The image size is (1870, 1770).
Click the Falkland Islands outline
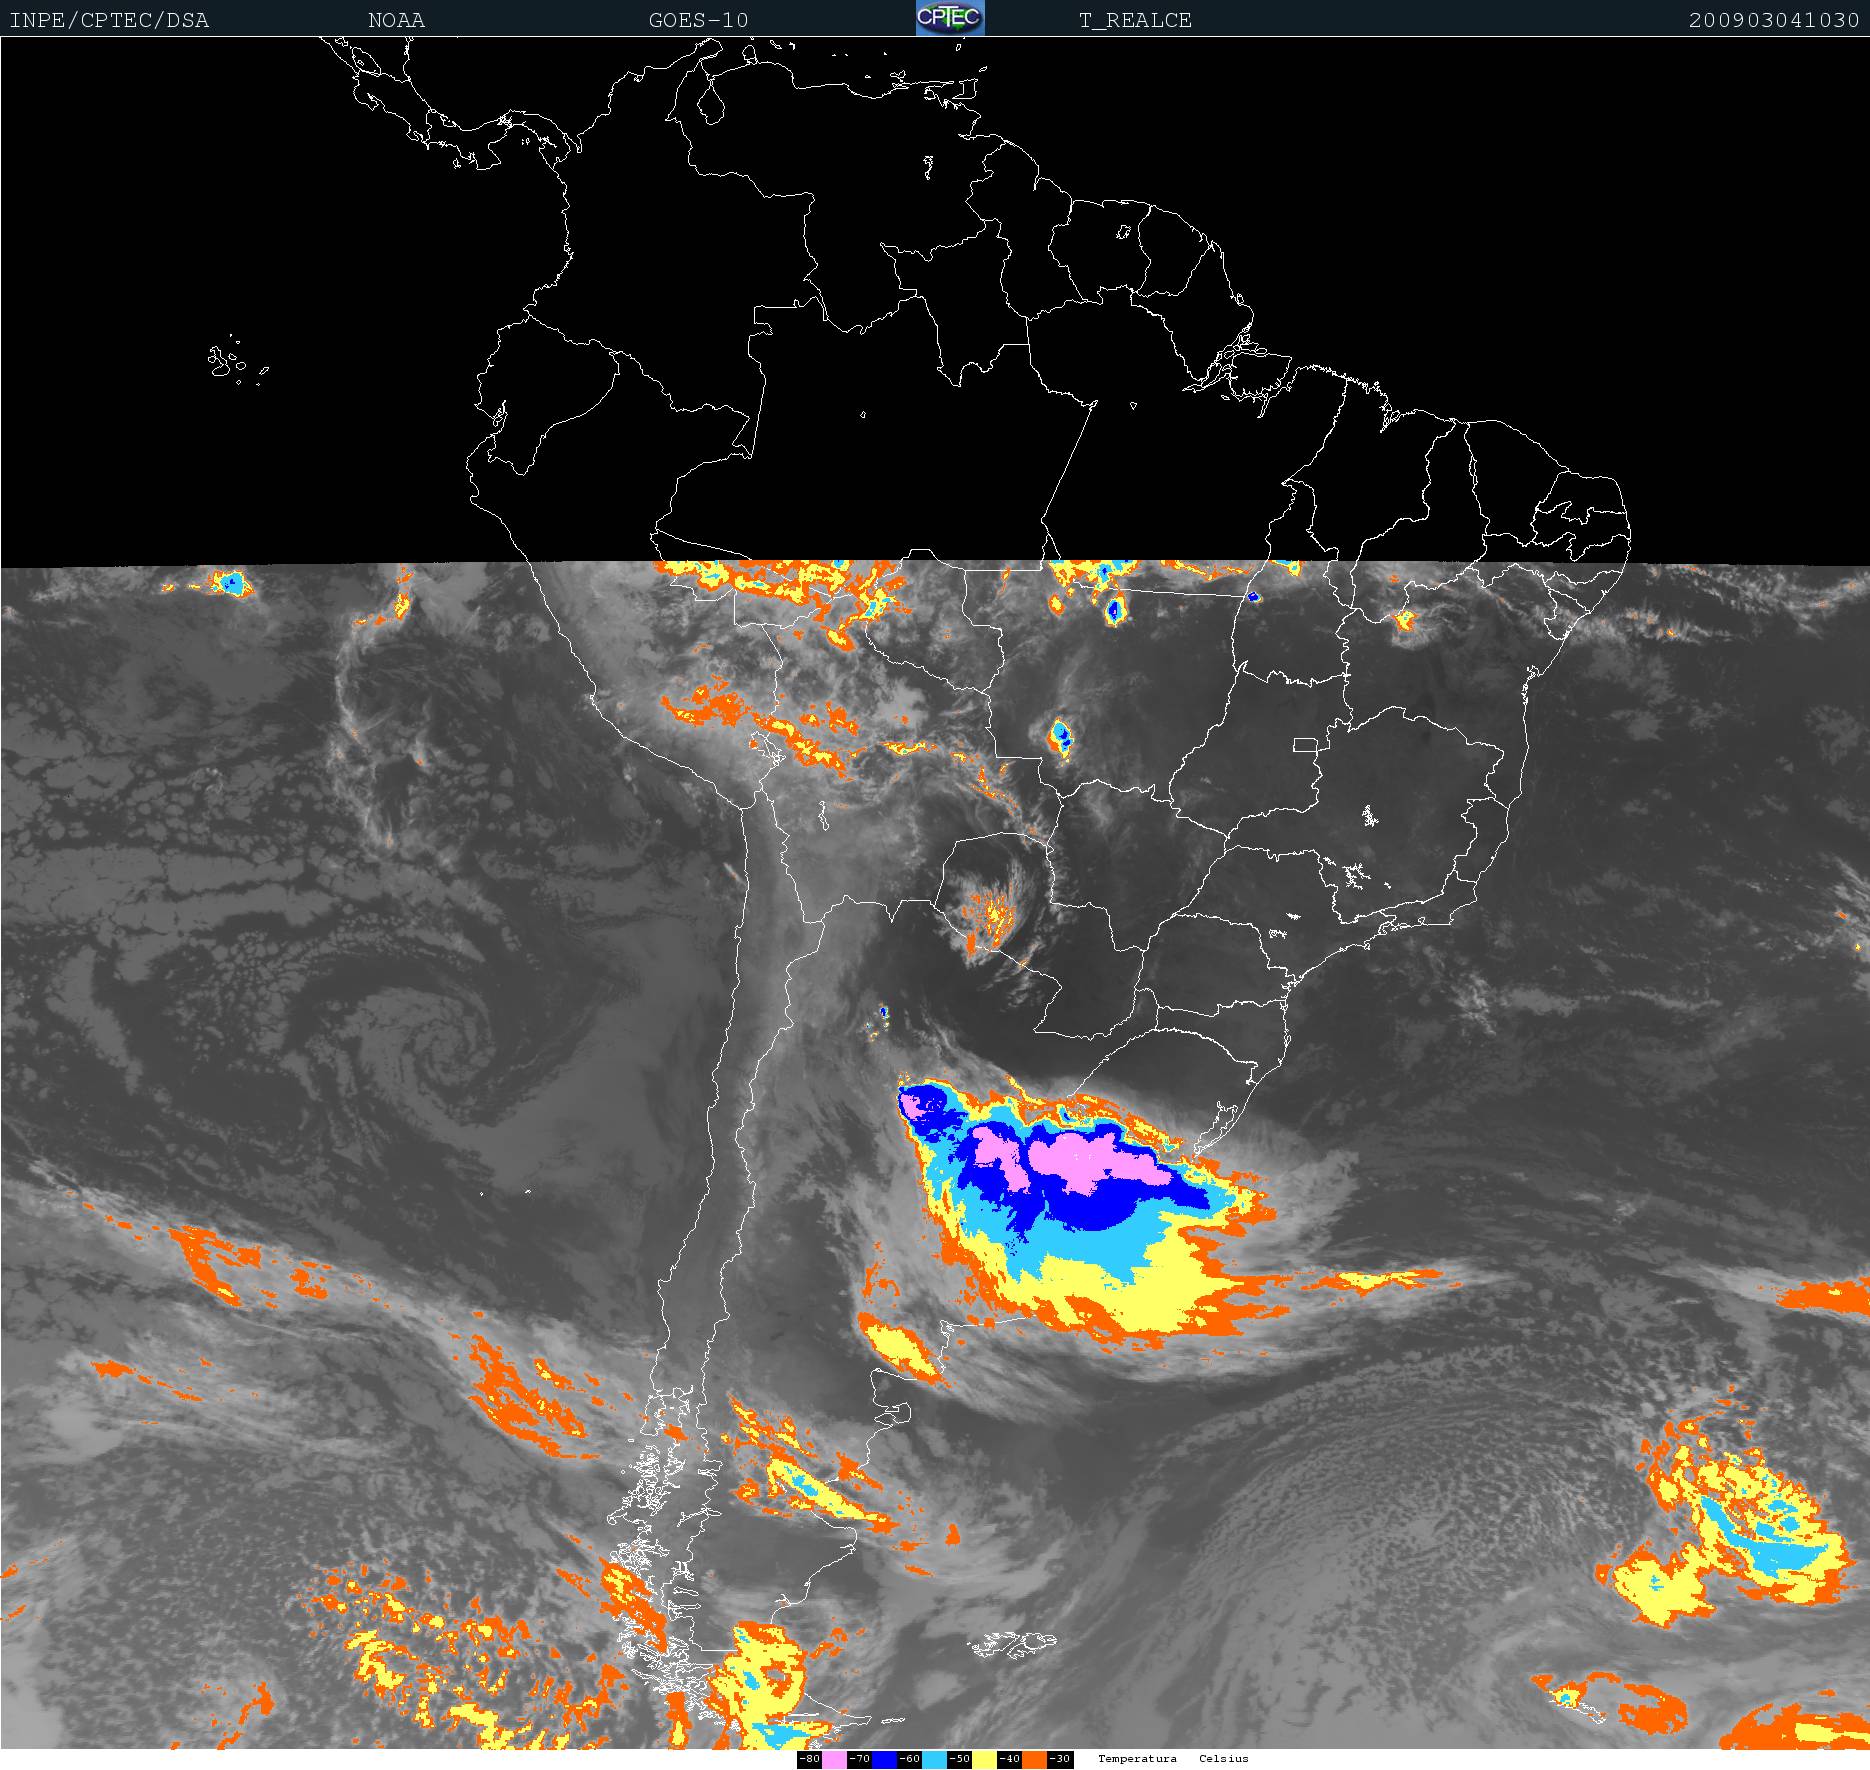coord(1012,1643)
